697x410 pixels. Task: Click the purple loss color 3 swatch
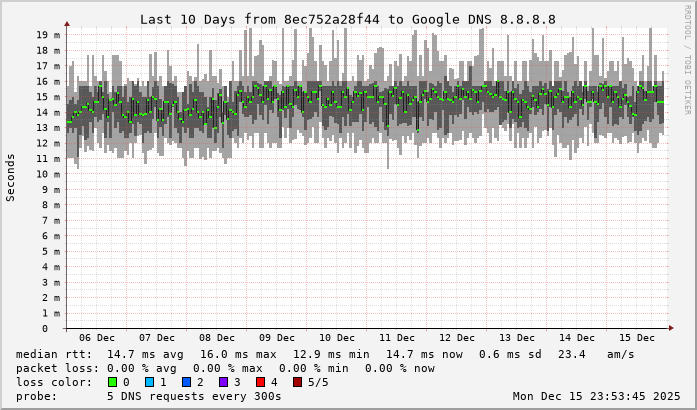tap(223, 382)
